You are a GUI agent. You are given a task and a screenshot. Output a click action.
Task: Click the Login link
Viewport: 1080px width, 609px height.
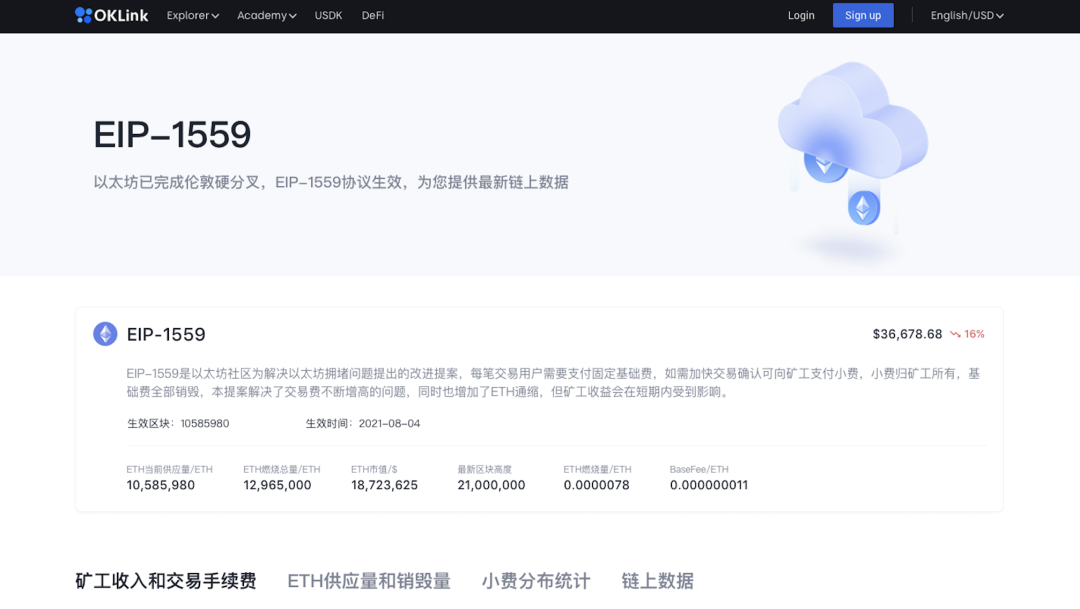[x=801, y=15]
